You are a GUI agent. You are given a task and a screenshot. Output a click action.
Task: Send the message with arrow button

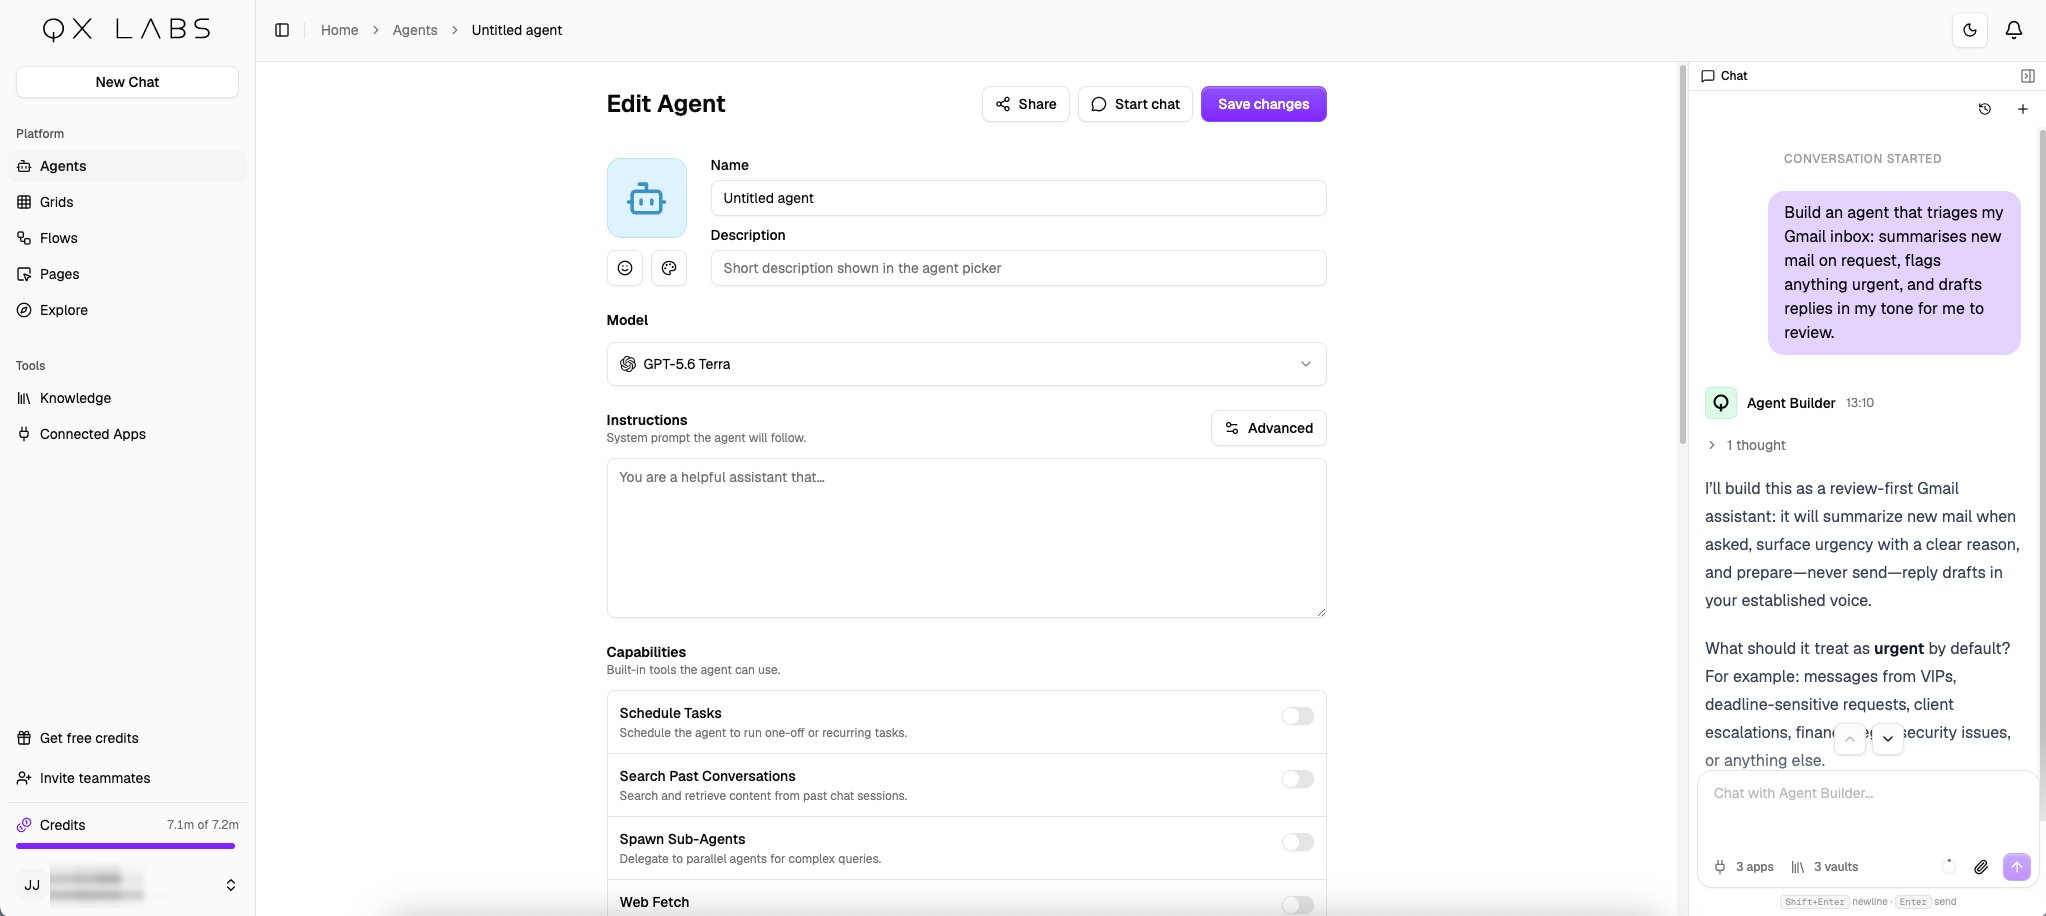[2017, 867]
